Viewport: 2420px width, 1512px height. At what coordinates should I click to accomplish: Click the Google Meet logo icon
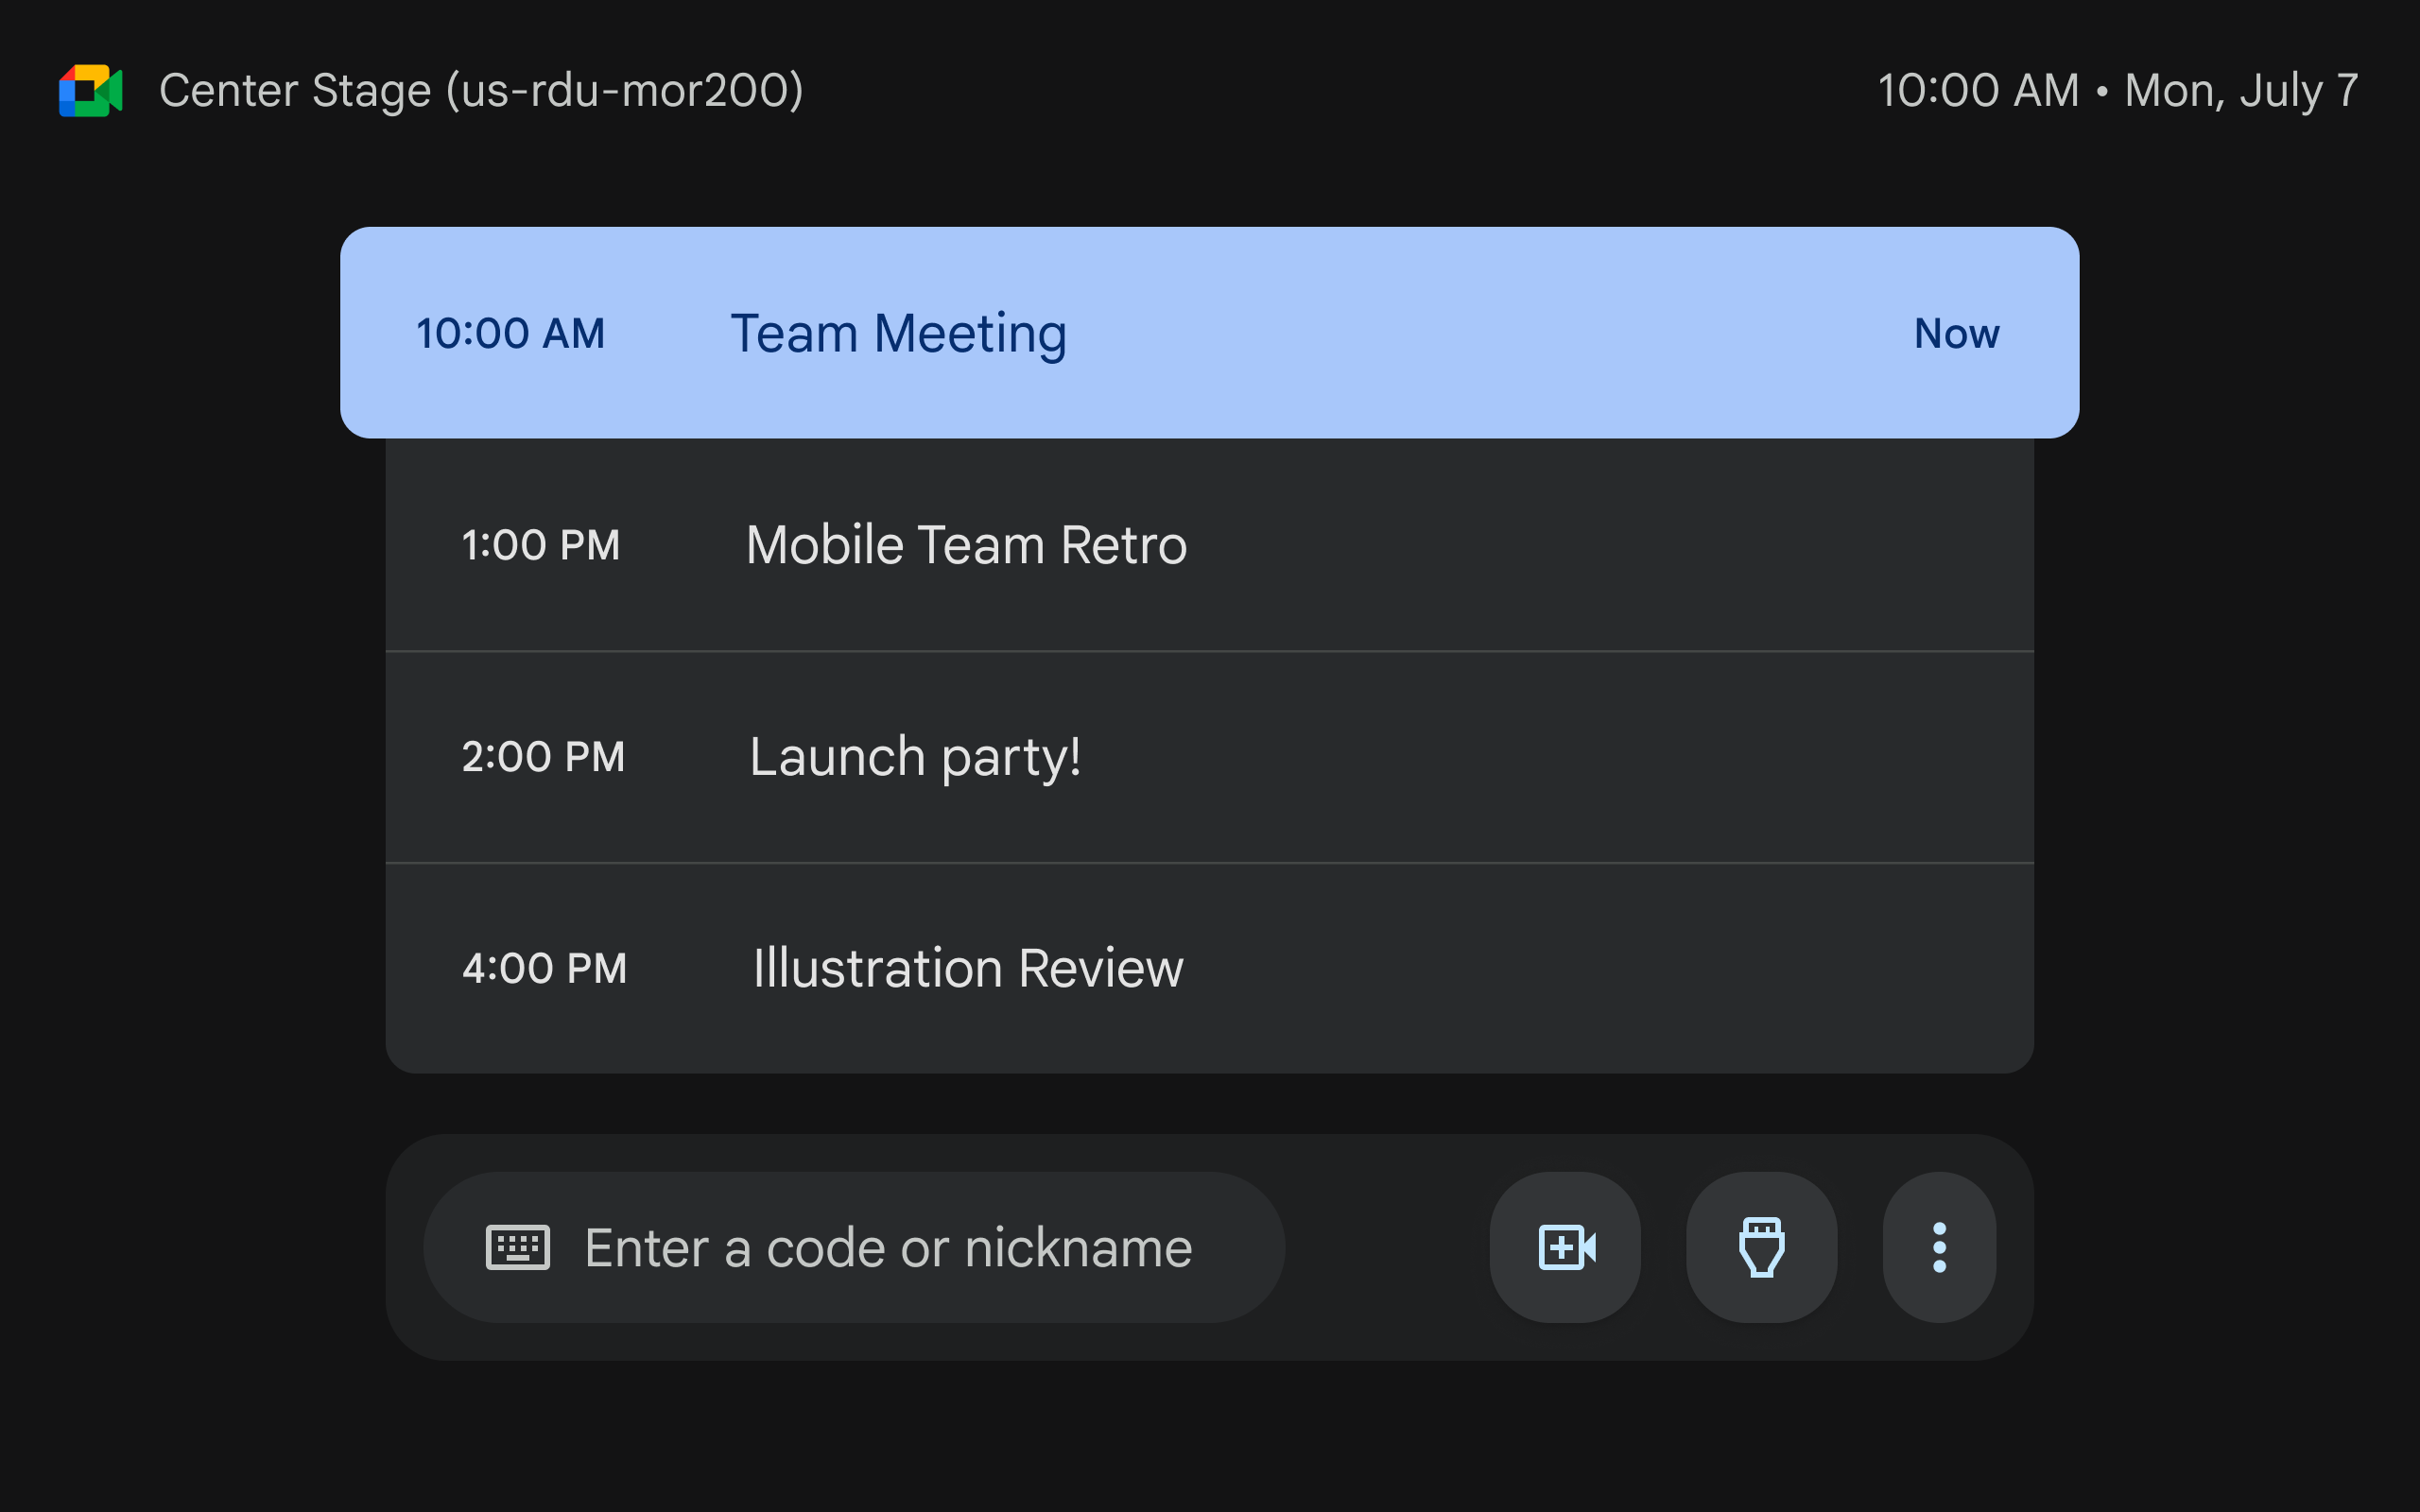pos(91,90)
